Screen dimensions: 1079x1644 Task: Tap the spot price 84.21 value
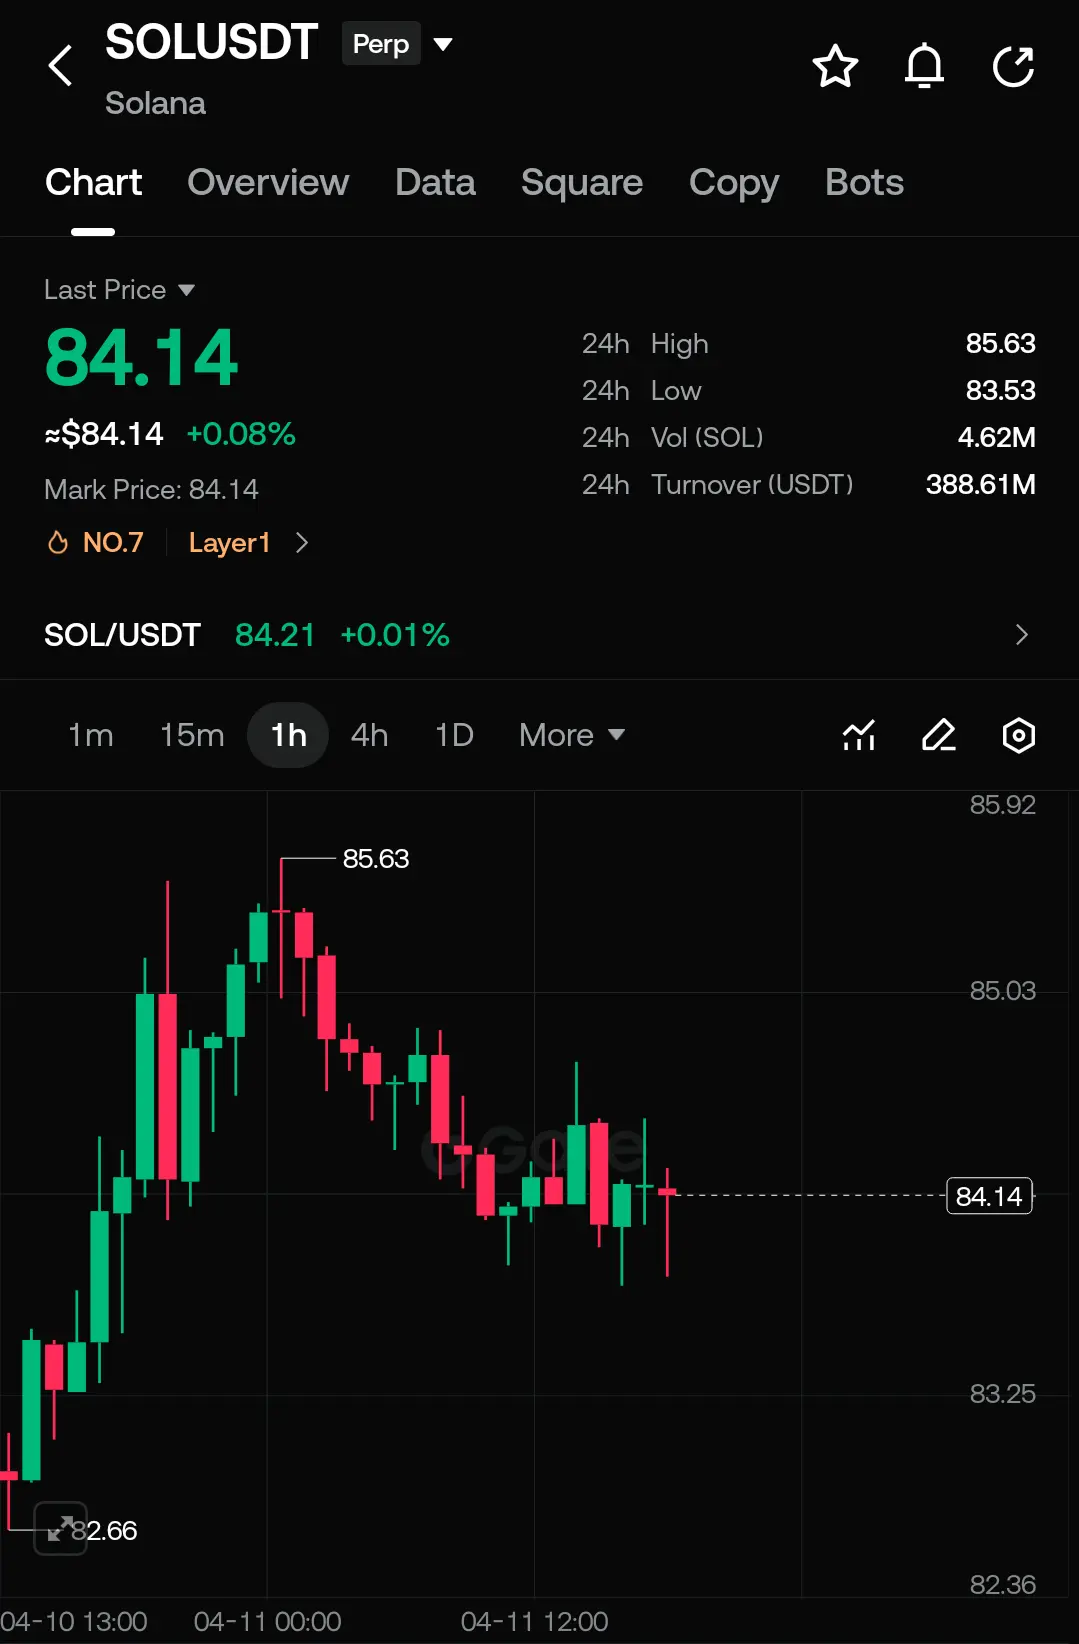[x=275, y=635]
